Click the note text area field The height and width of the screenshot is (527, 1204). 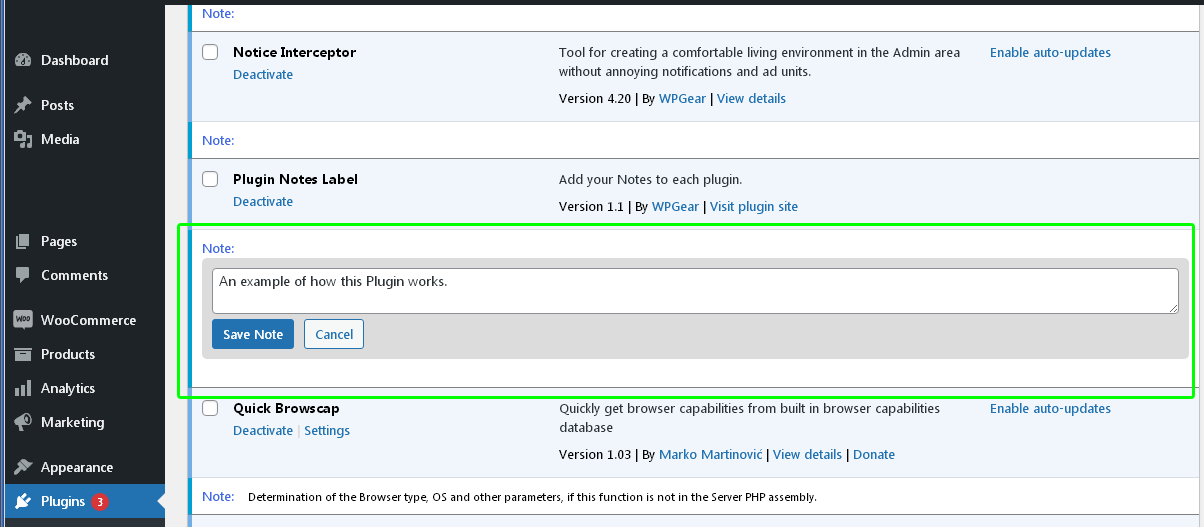coord(696,291)
